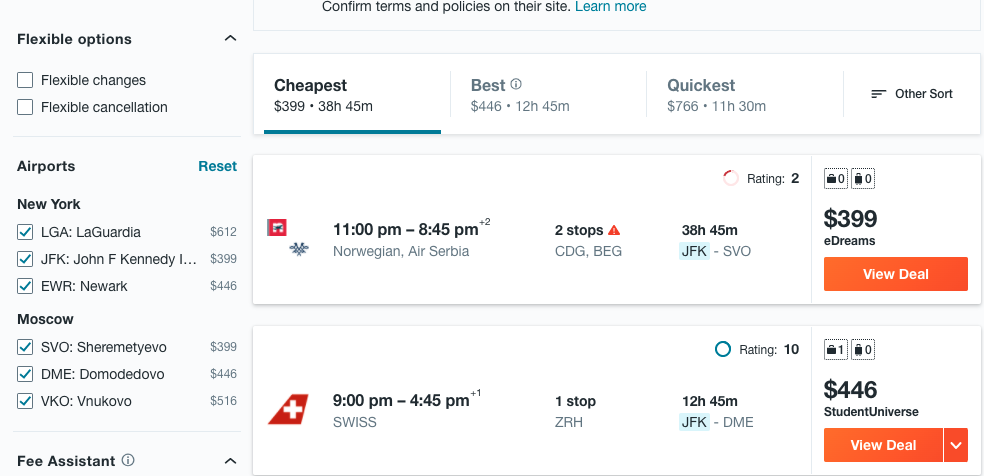The height and width of the screenshot is (476, 984).
Task: Click the rating circle icon for SWISS flight
Action: [x=723, y=350]
